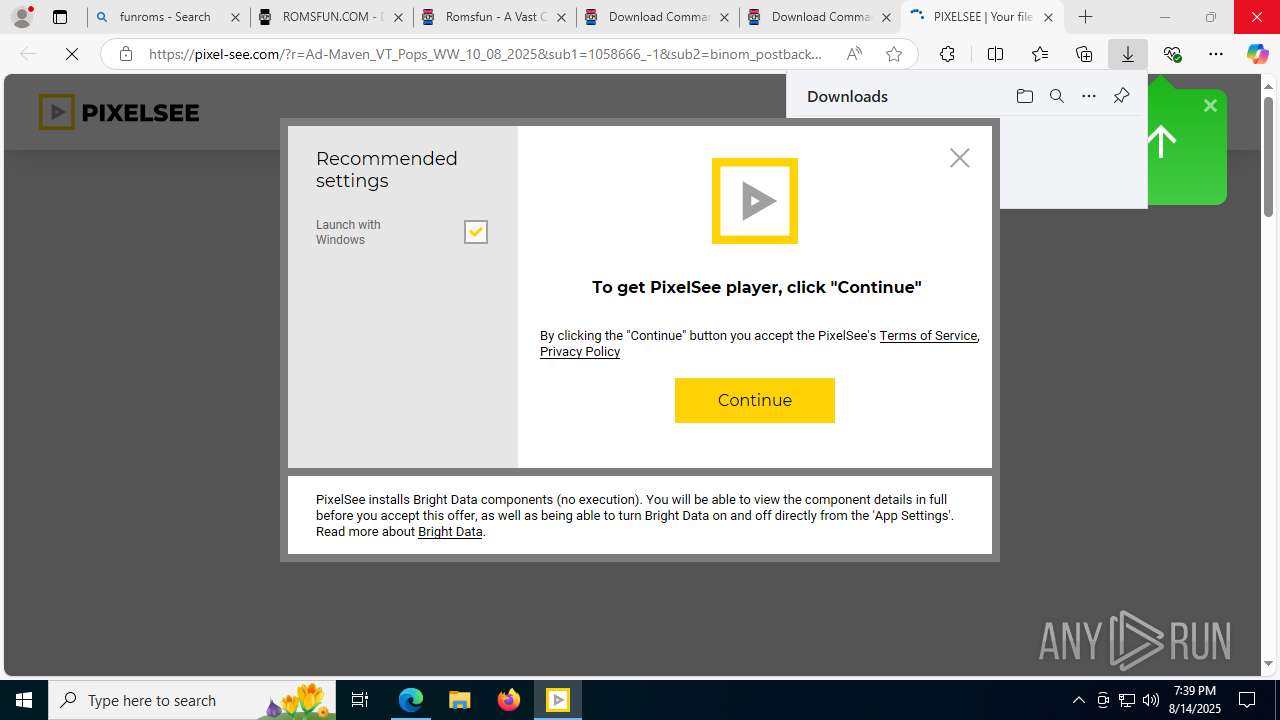Screen dimensions: 1280x720
Task: Uncheck the Launch with Windows checkbox
Action: pyautogui.click(x=476, y=232)
